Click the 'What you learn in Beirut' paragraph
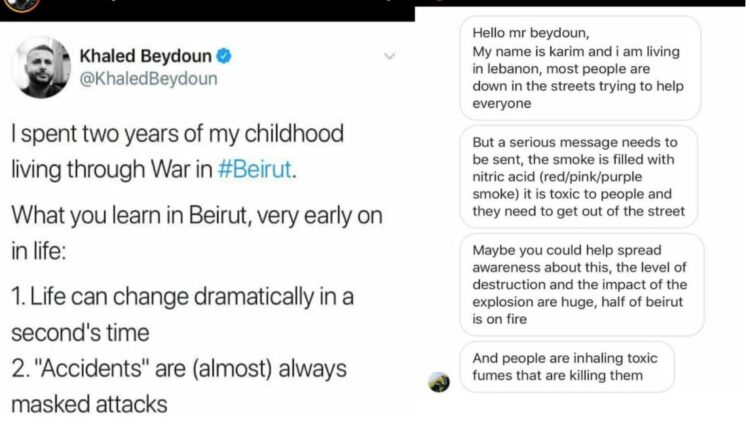This screenshot has width=750, height=430. [197, 233]
